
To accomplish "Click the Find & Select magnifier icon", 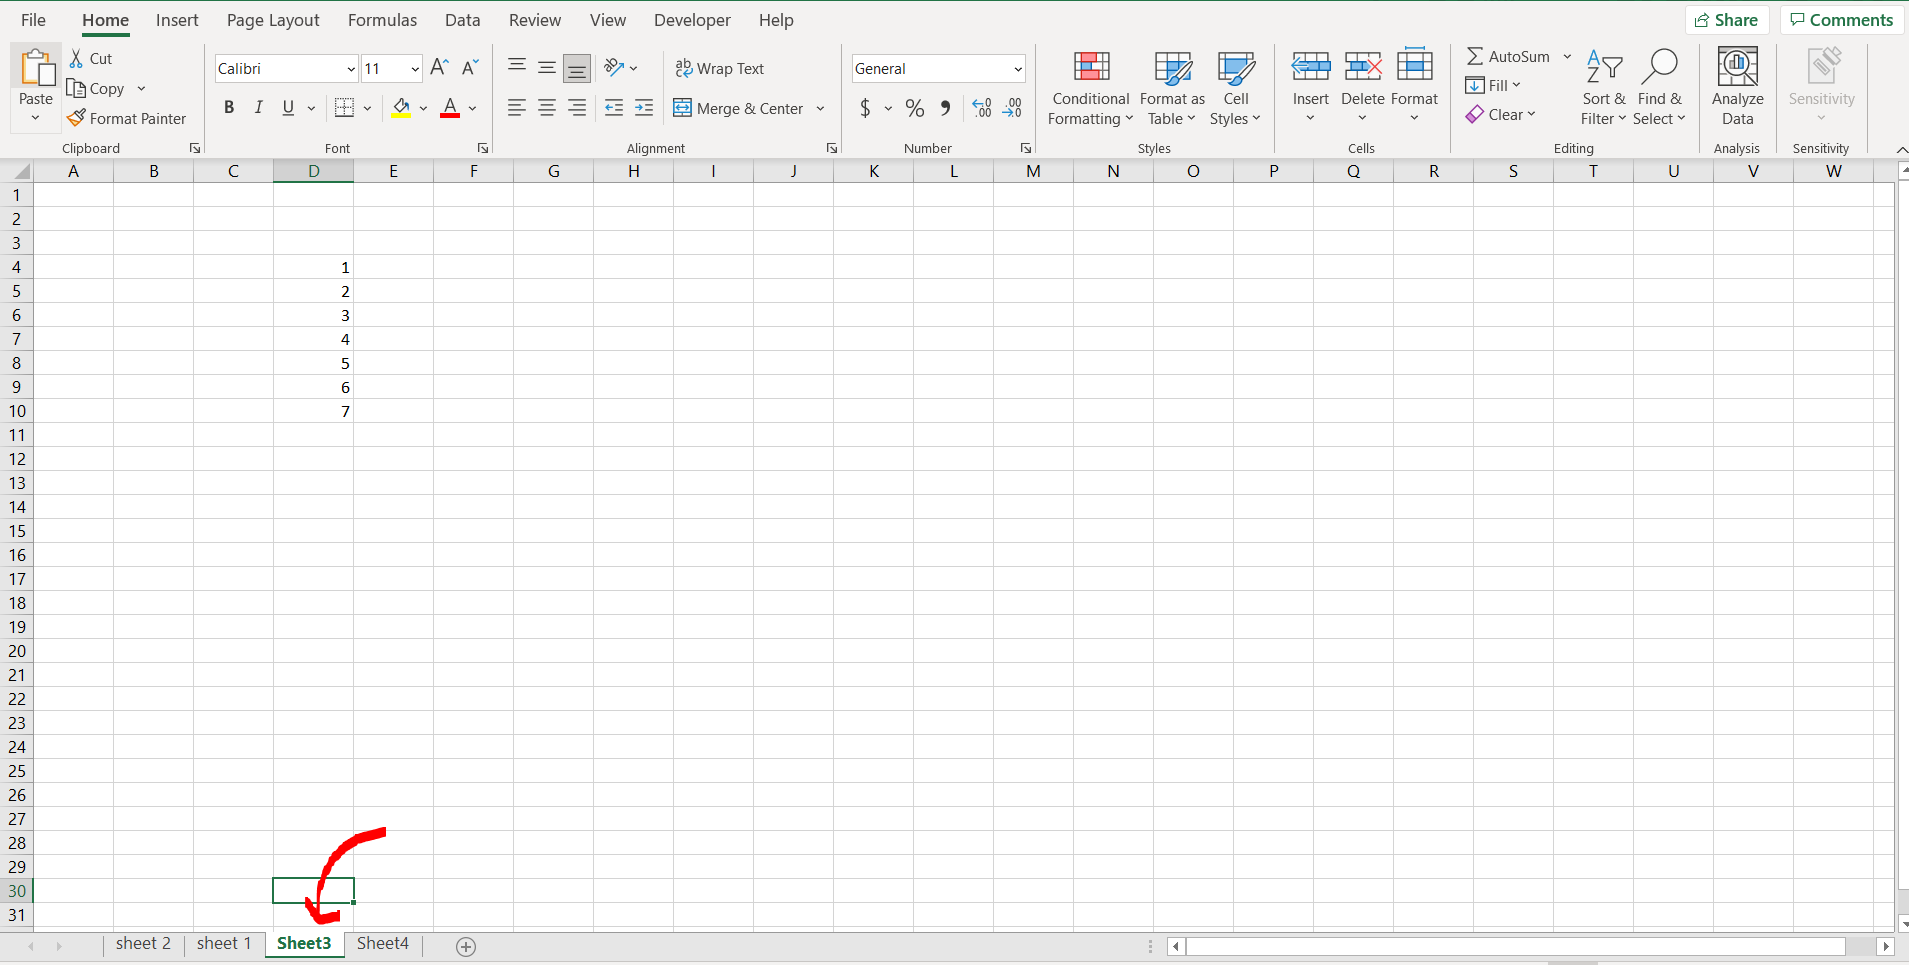I will 1659,68.
